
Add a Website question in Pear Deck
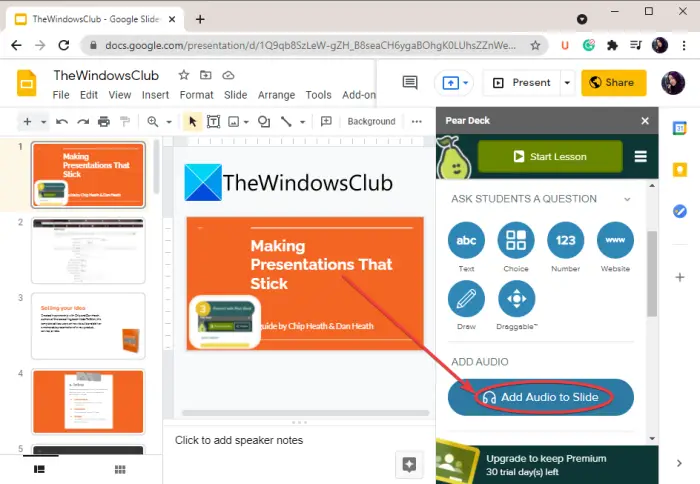click(x=615, y=241)
